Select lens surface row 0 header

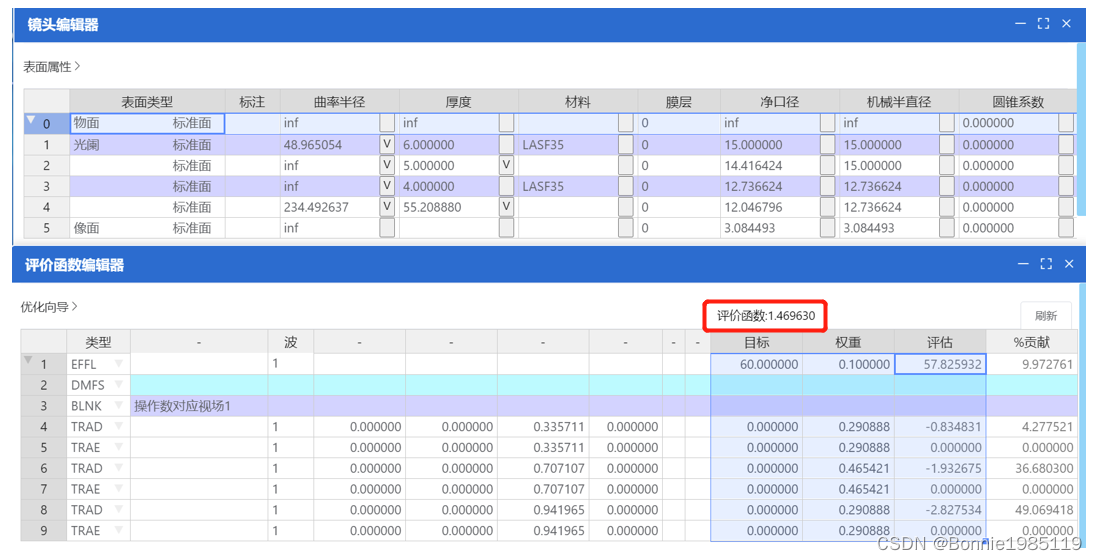[x=46, y=123]
